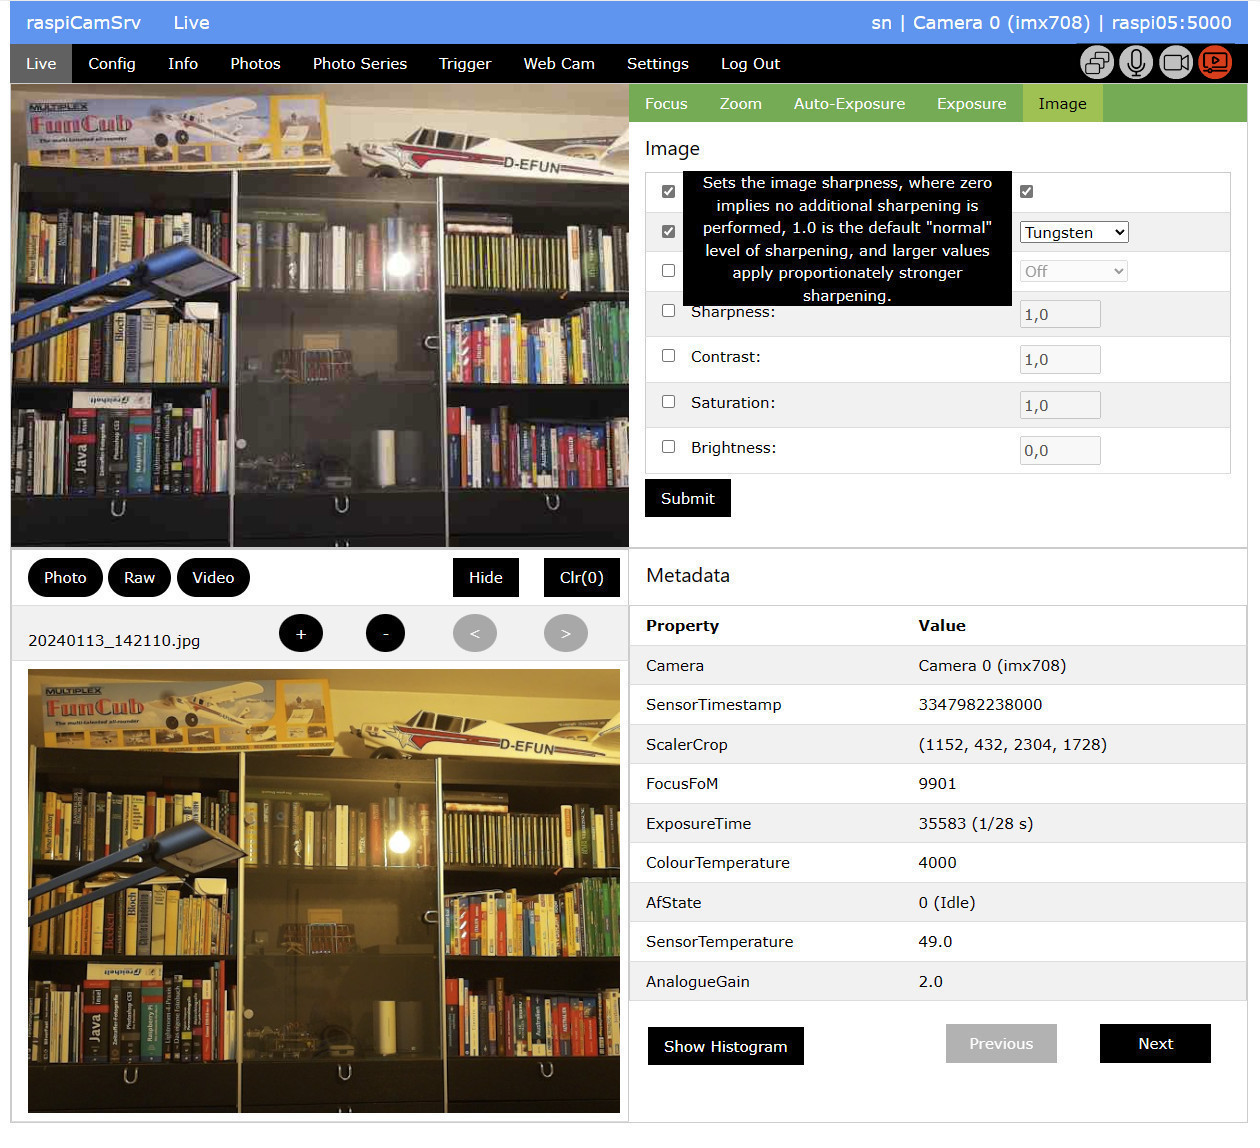
Task: Click the stacked photos series icon
Action: coord(1097,63)
